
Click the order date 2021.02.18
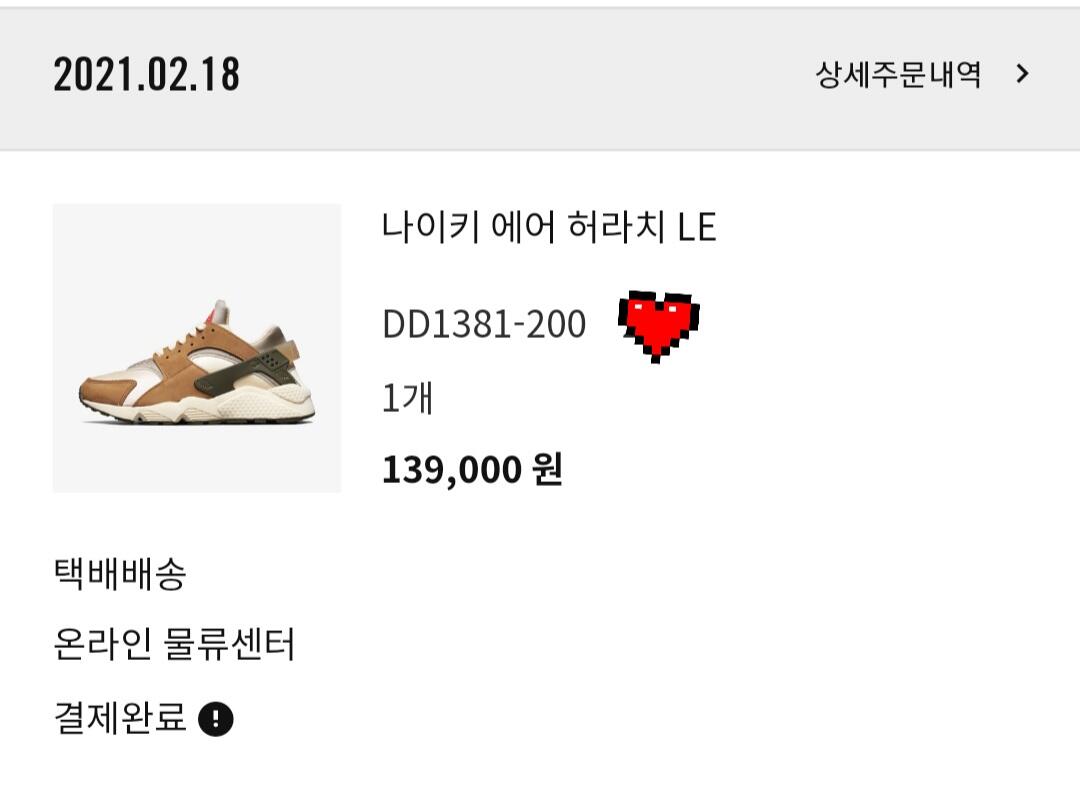pyautogui.click(x=146, y=75)
